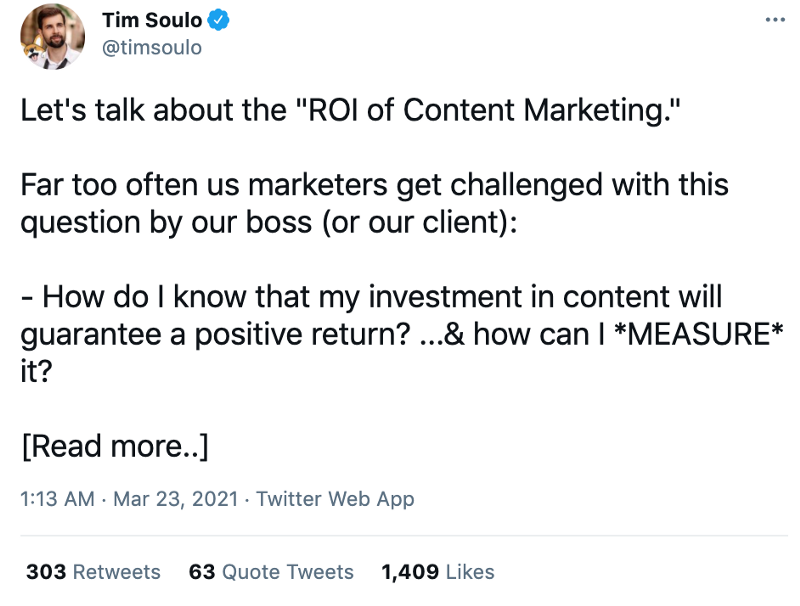The width and height of the screenshot is (800, 606).
Task: Click the standalone "it?" line
Action: 38,371
